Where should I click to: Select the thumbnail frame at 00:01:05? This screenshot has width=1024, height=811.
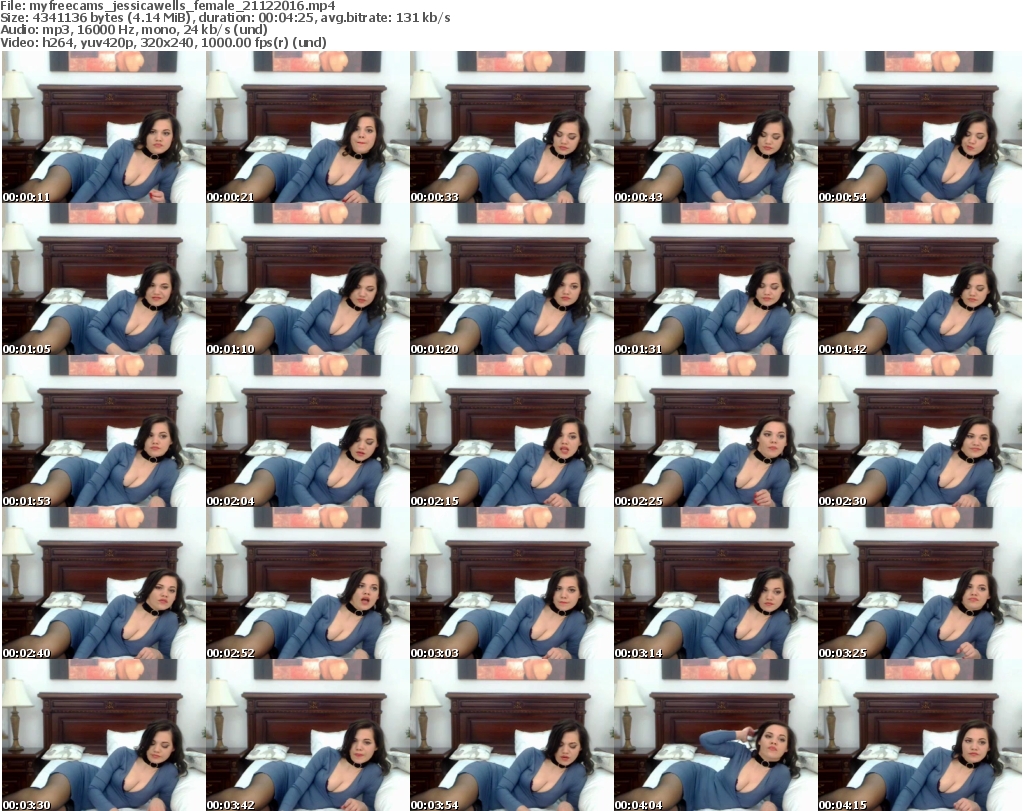click(104, 279)
